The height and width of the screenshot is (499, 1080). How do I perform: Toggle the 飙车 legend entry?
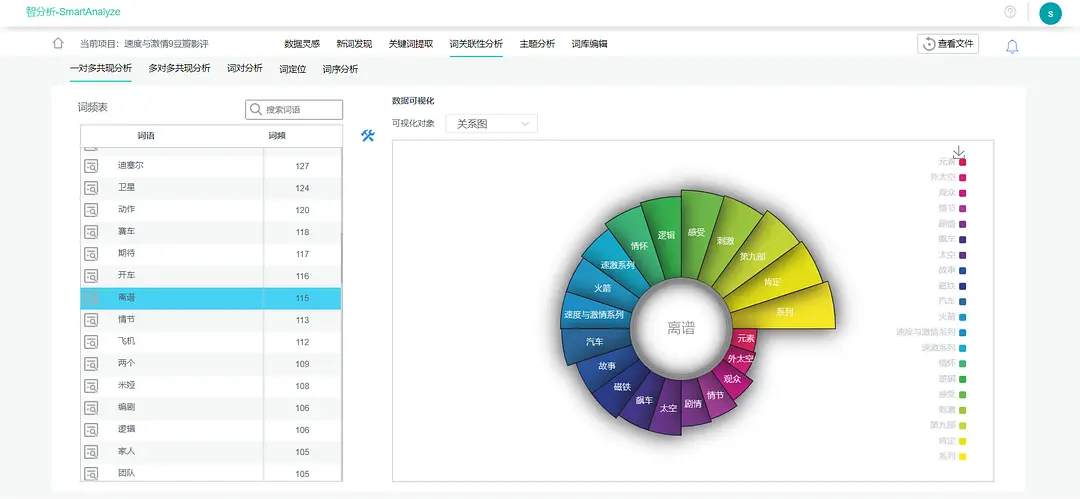(952, 239)
